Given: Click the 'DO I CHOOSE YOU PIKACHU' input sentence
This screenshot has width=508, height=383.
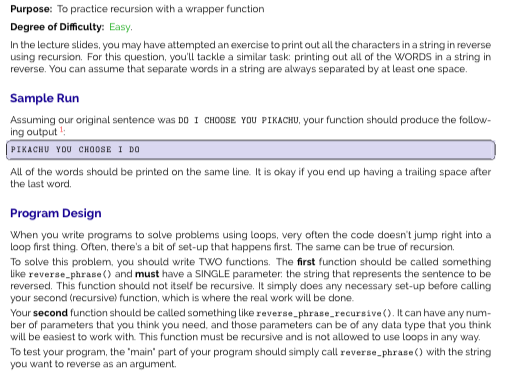Looking at the screenshot, I should 239,120.
